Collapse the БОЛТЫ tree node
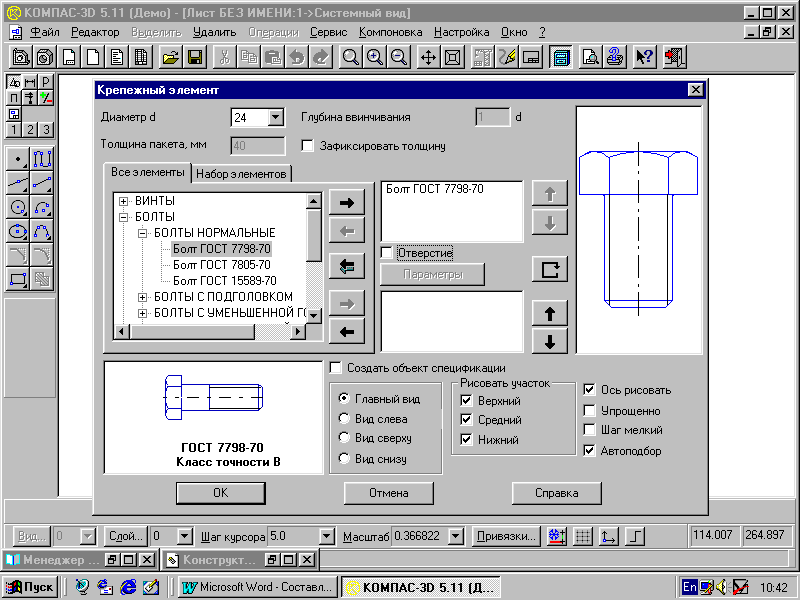This screenshot has width=800, height=600. 123,217
